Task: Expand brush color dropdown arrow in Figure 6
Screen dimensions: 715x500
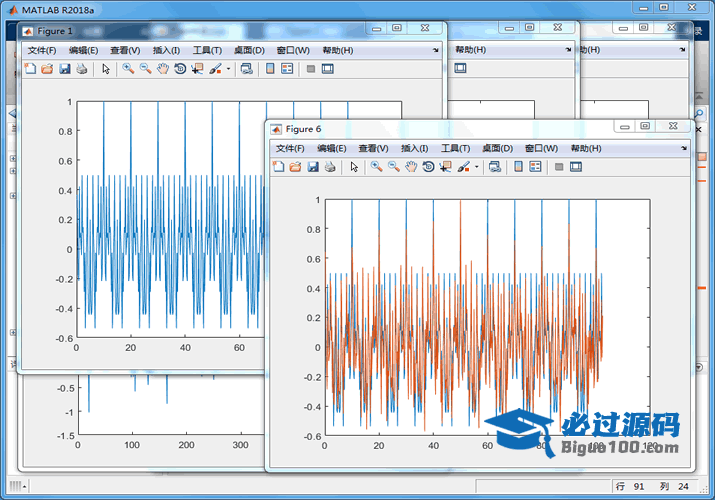Action: coord(476,167)
